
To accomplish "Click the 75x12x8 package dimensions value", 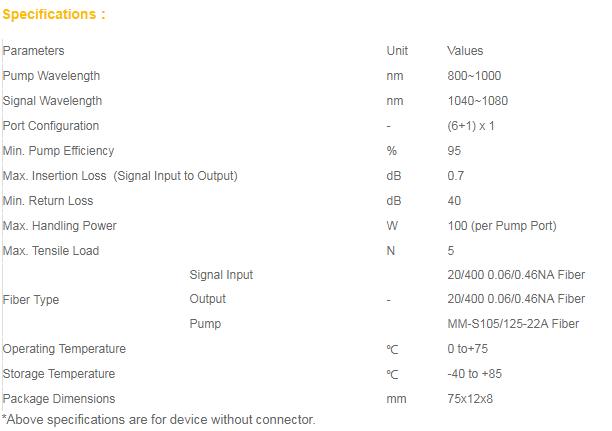I will (x=470, y=399).
